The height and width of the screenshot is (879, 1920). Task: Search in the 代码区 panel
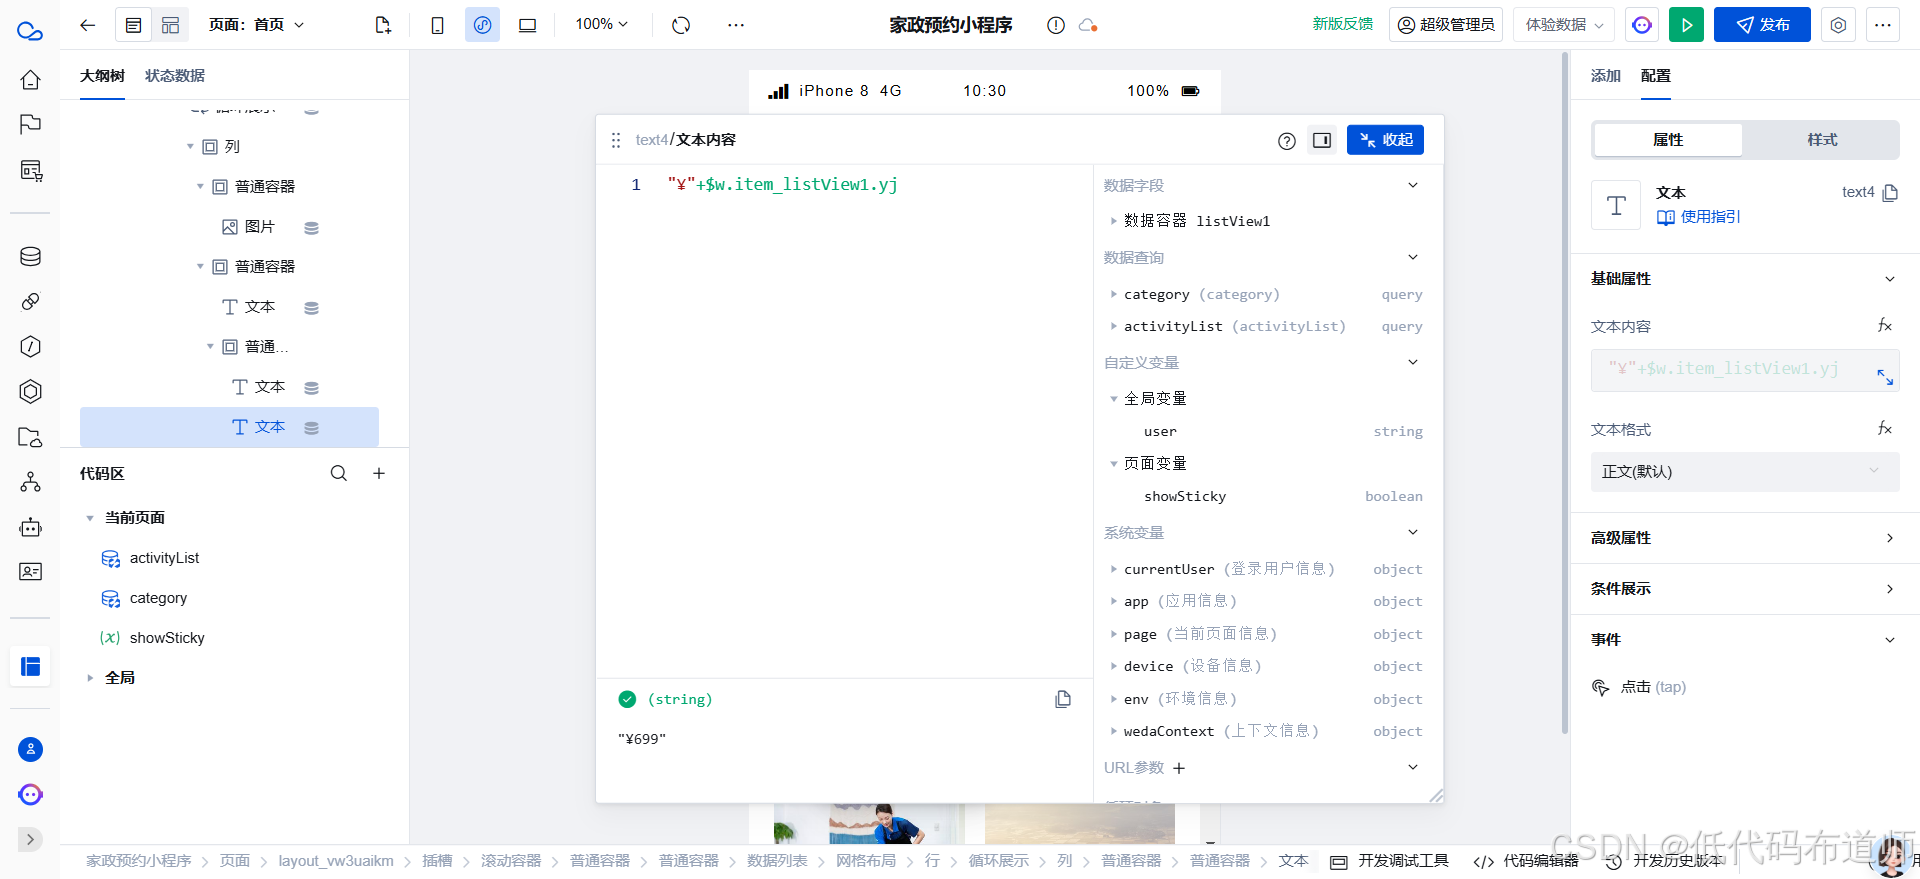[x=339, y=474]
